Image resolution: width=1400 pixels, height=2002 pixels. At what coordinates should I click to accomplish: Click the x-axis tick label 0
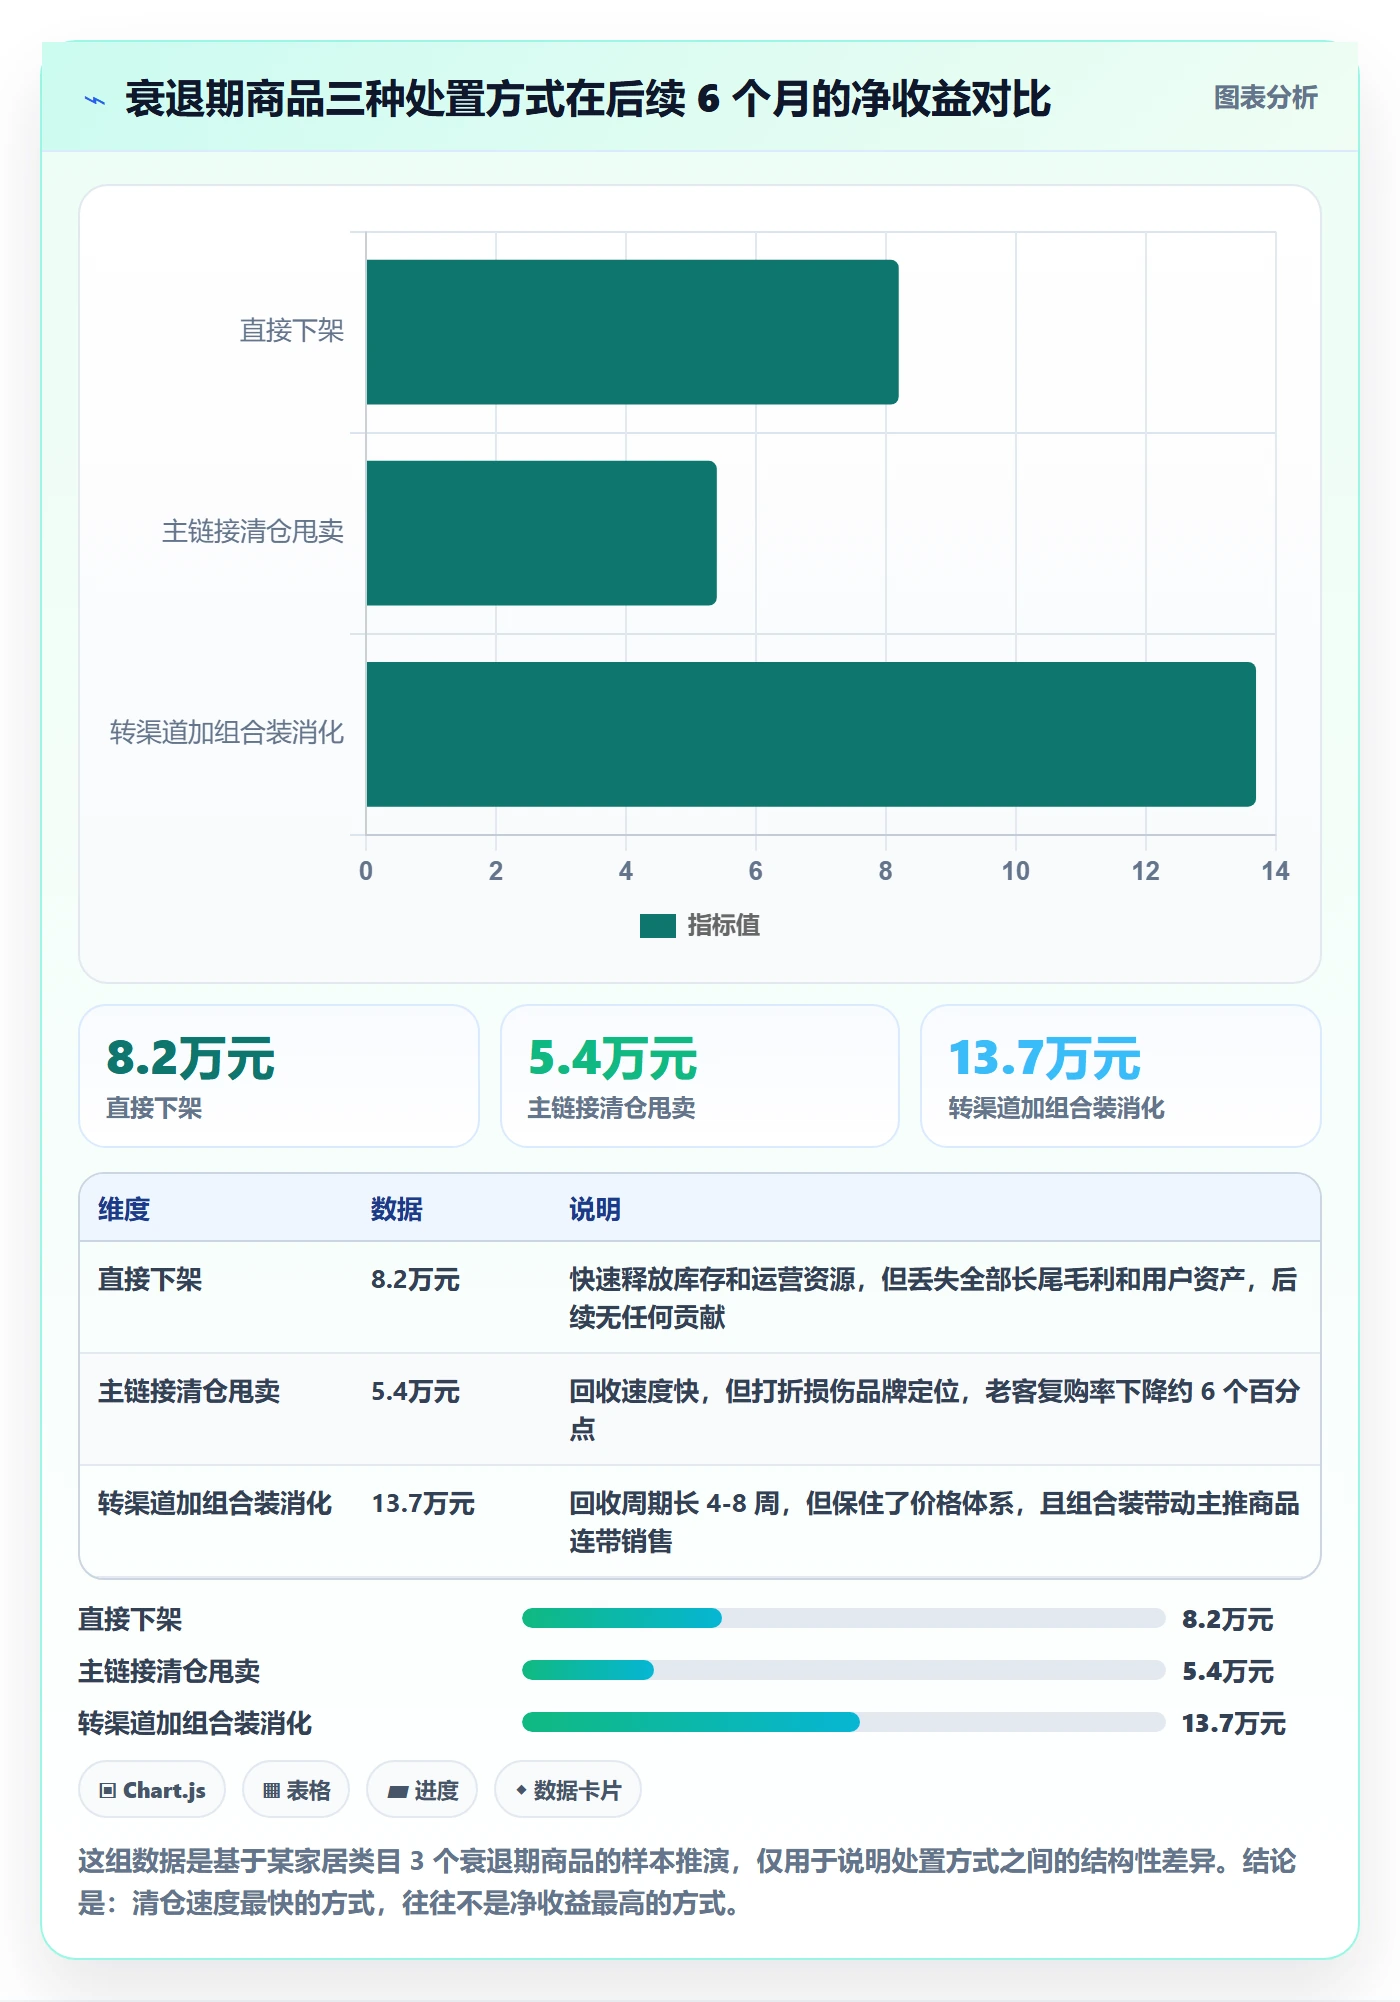pyautogui.click(x=366, y=871)
